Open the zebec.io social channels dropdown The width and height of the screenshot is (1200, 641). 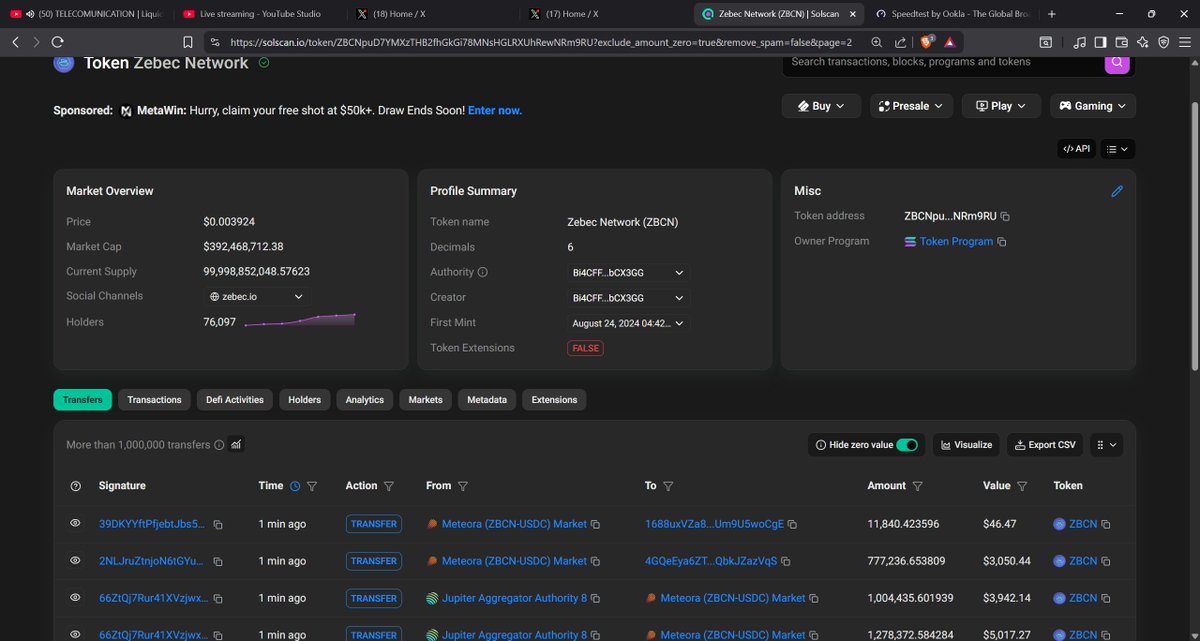pos(256,297)
